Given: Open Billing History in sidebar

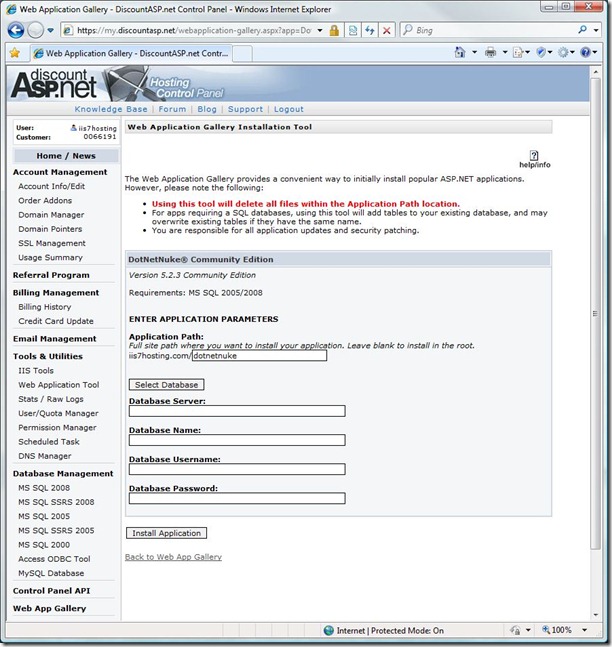Looking at the screenshot, I should 45,307.
